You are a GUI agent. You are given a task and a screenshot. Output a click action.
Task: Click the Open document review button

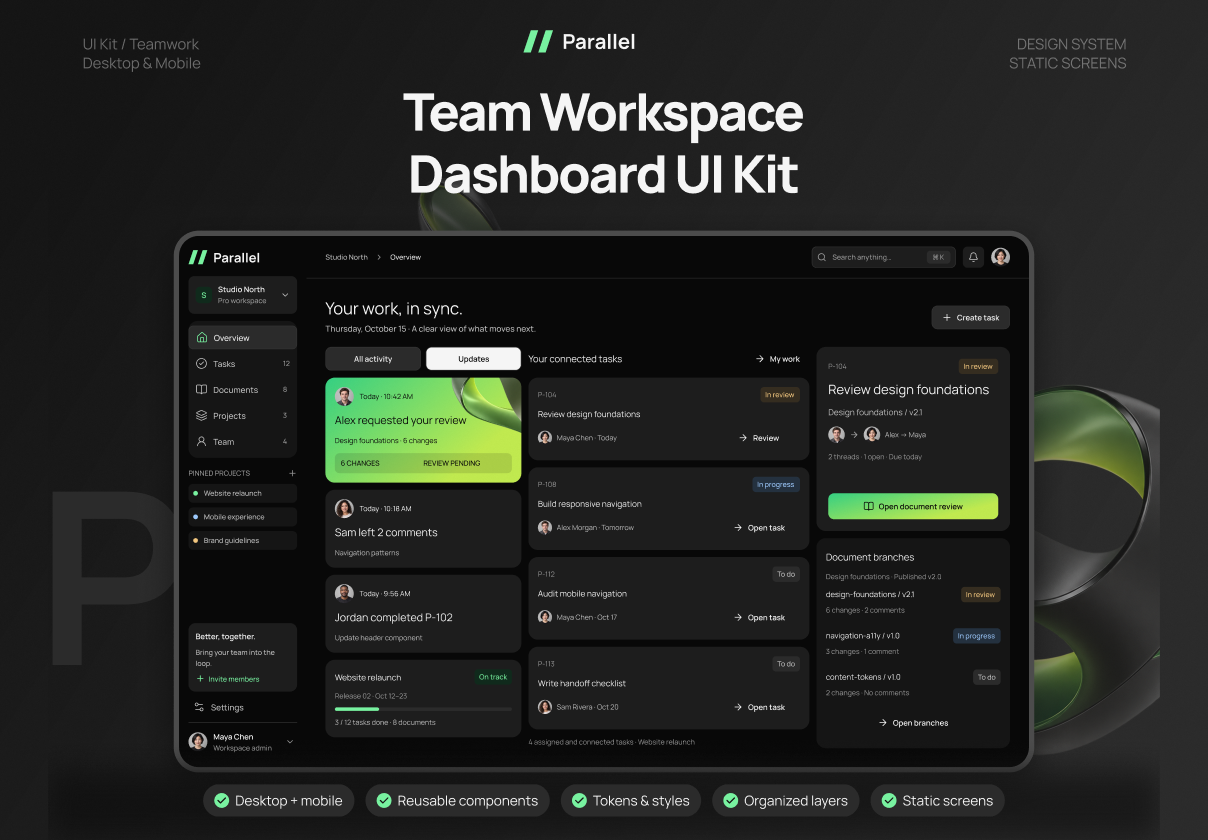[x=913, y=506]
